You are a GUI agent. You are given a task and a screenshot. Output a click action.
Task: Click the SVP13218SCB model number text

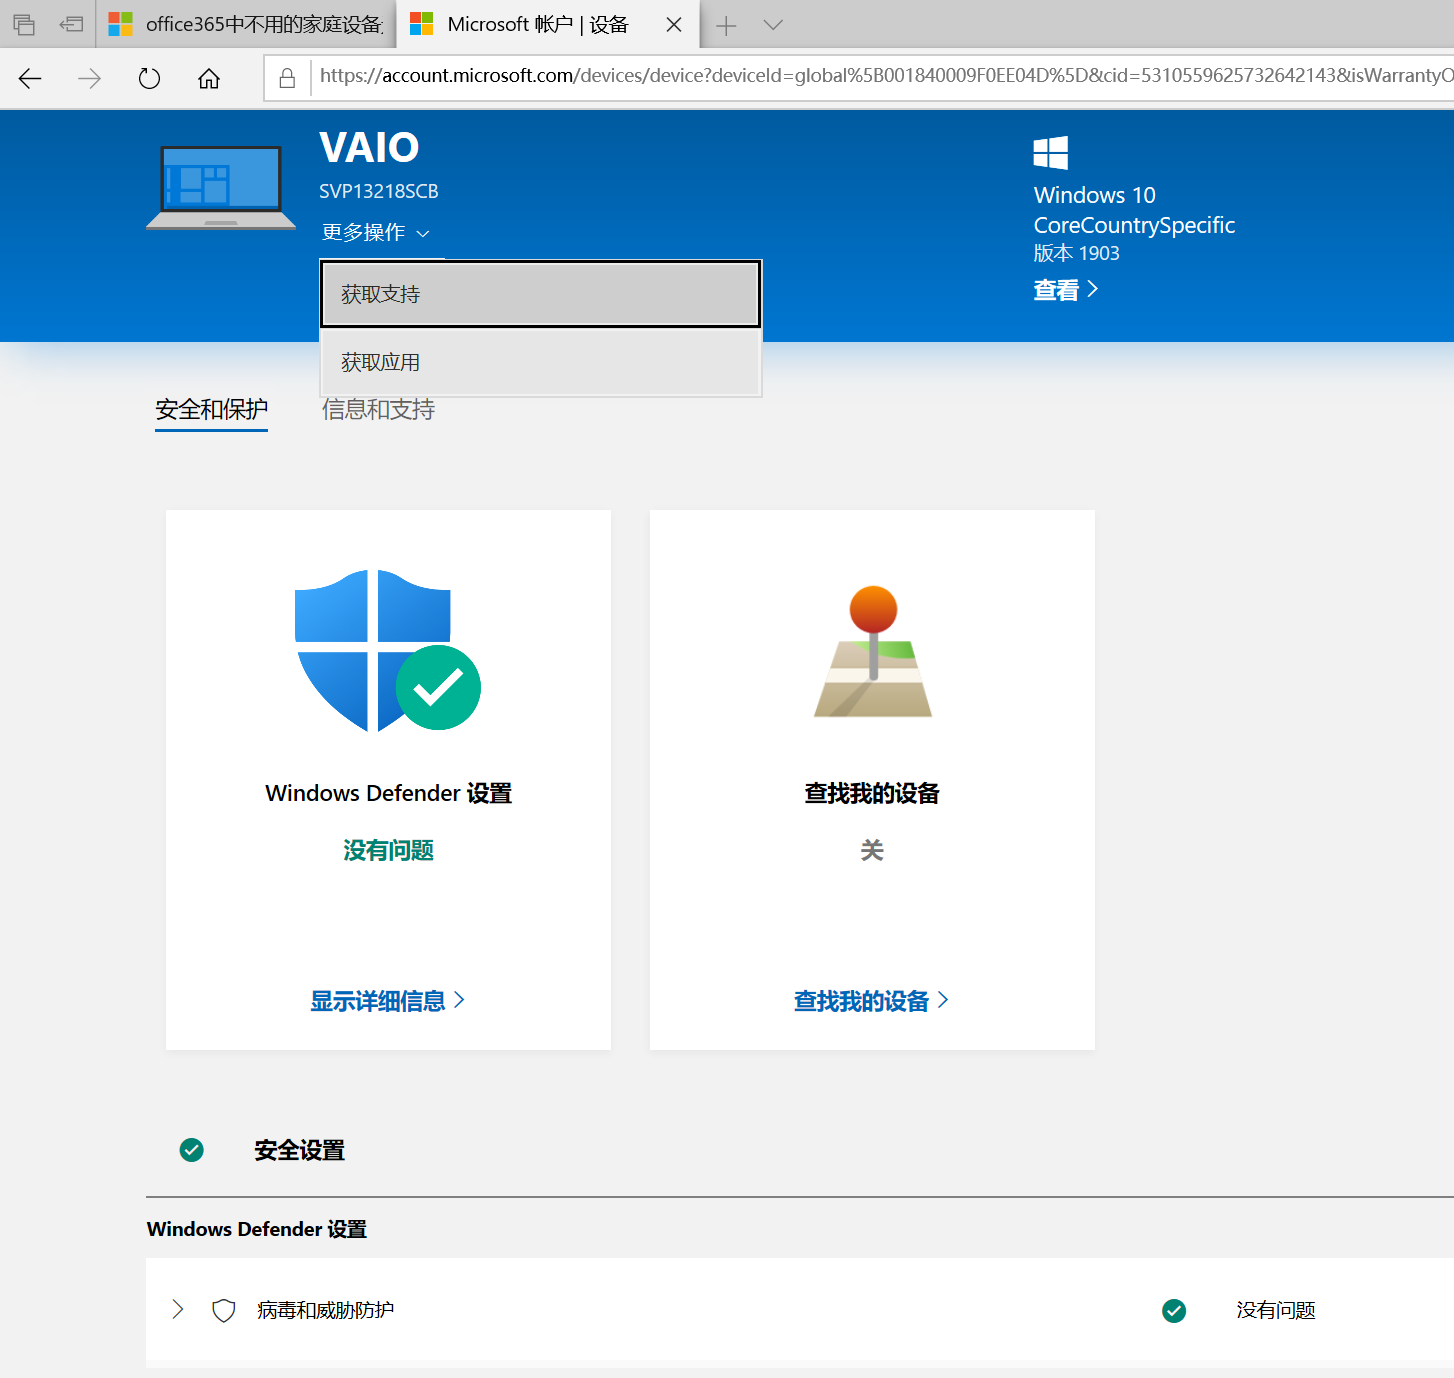coord(379,191)
